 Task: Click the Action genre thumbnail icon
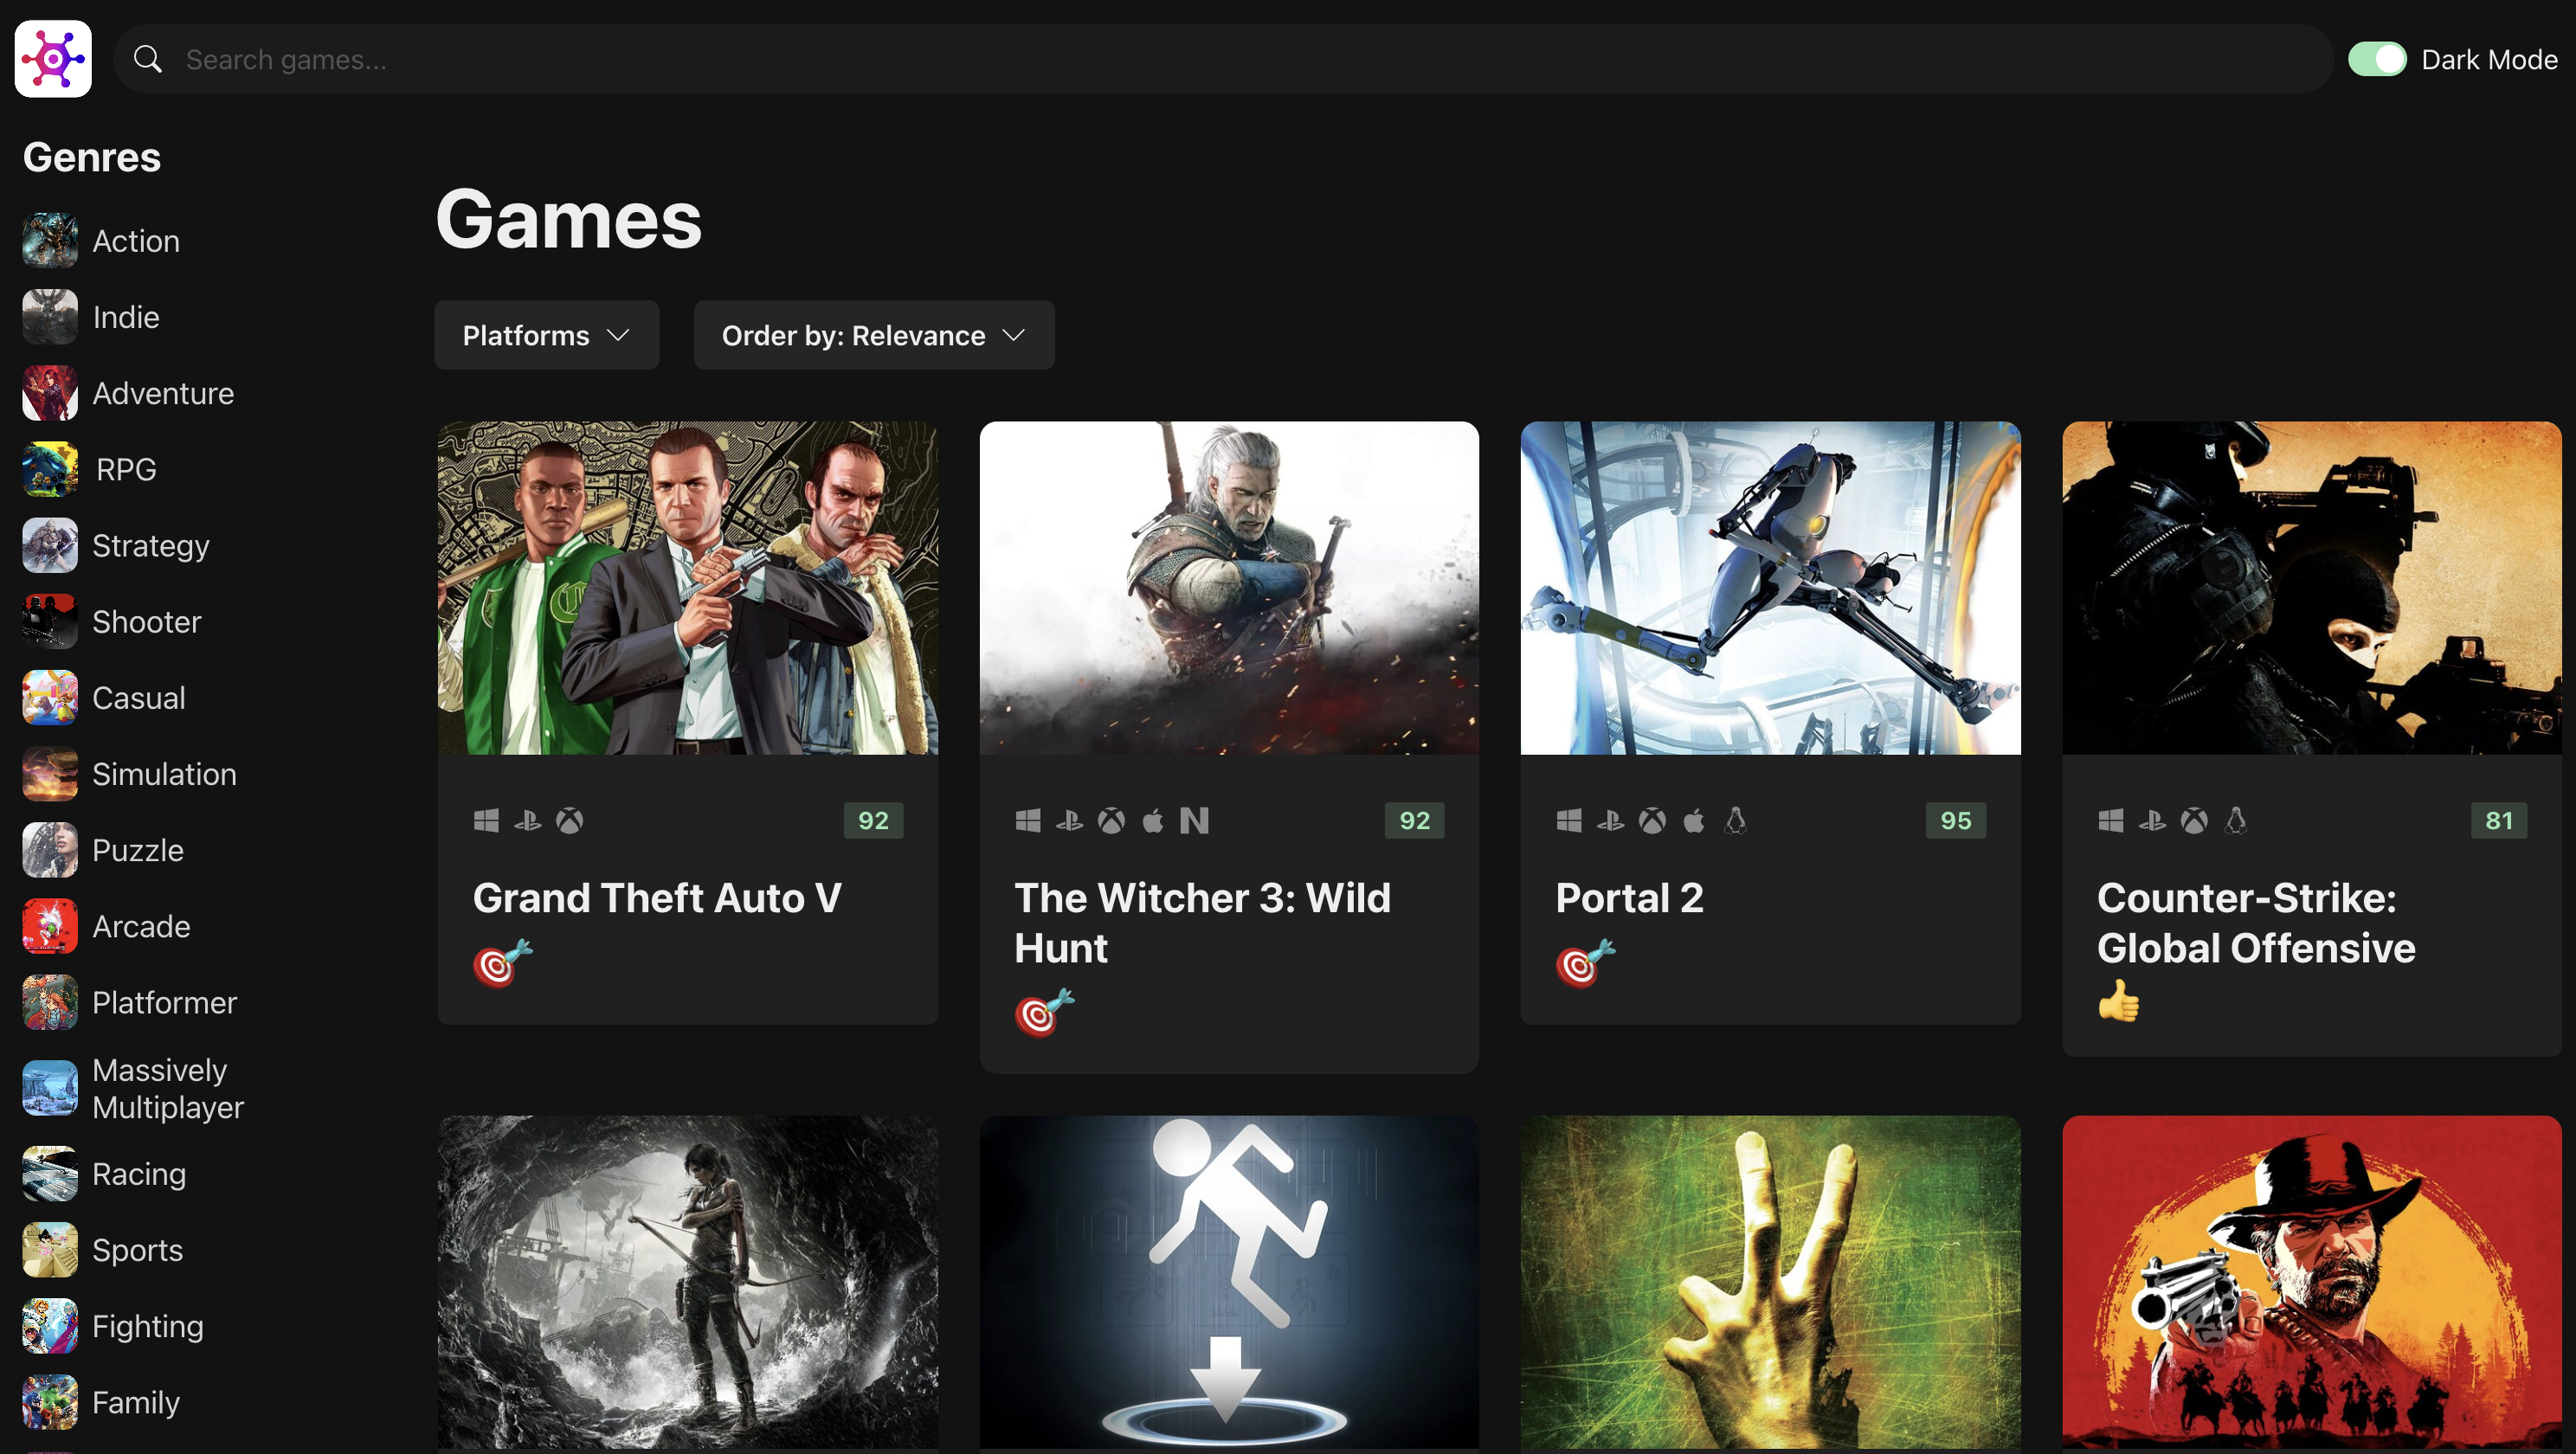coord(50,241)
